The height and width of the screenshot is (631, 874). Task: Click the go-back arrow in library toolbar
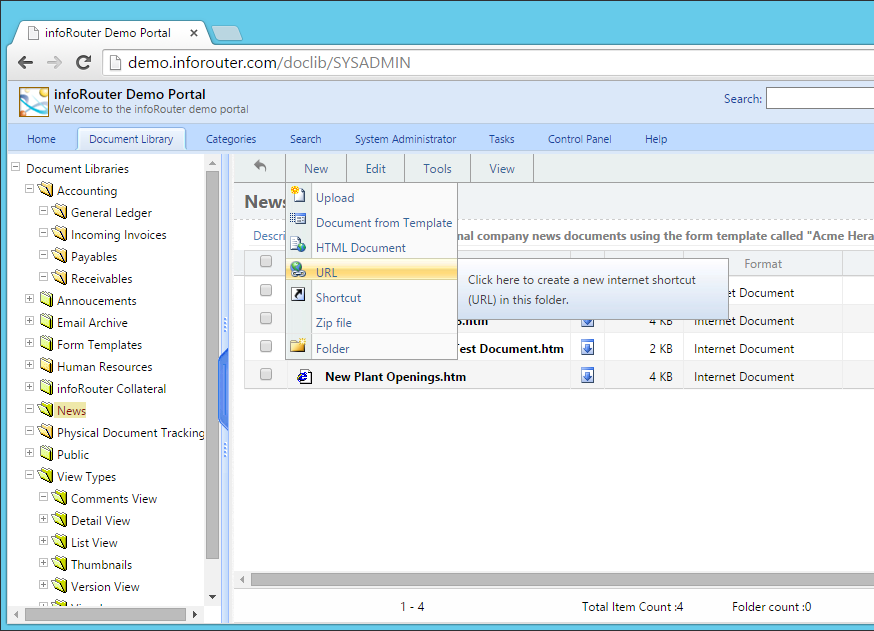(260, 166)
